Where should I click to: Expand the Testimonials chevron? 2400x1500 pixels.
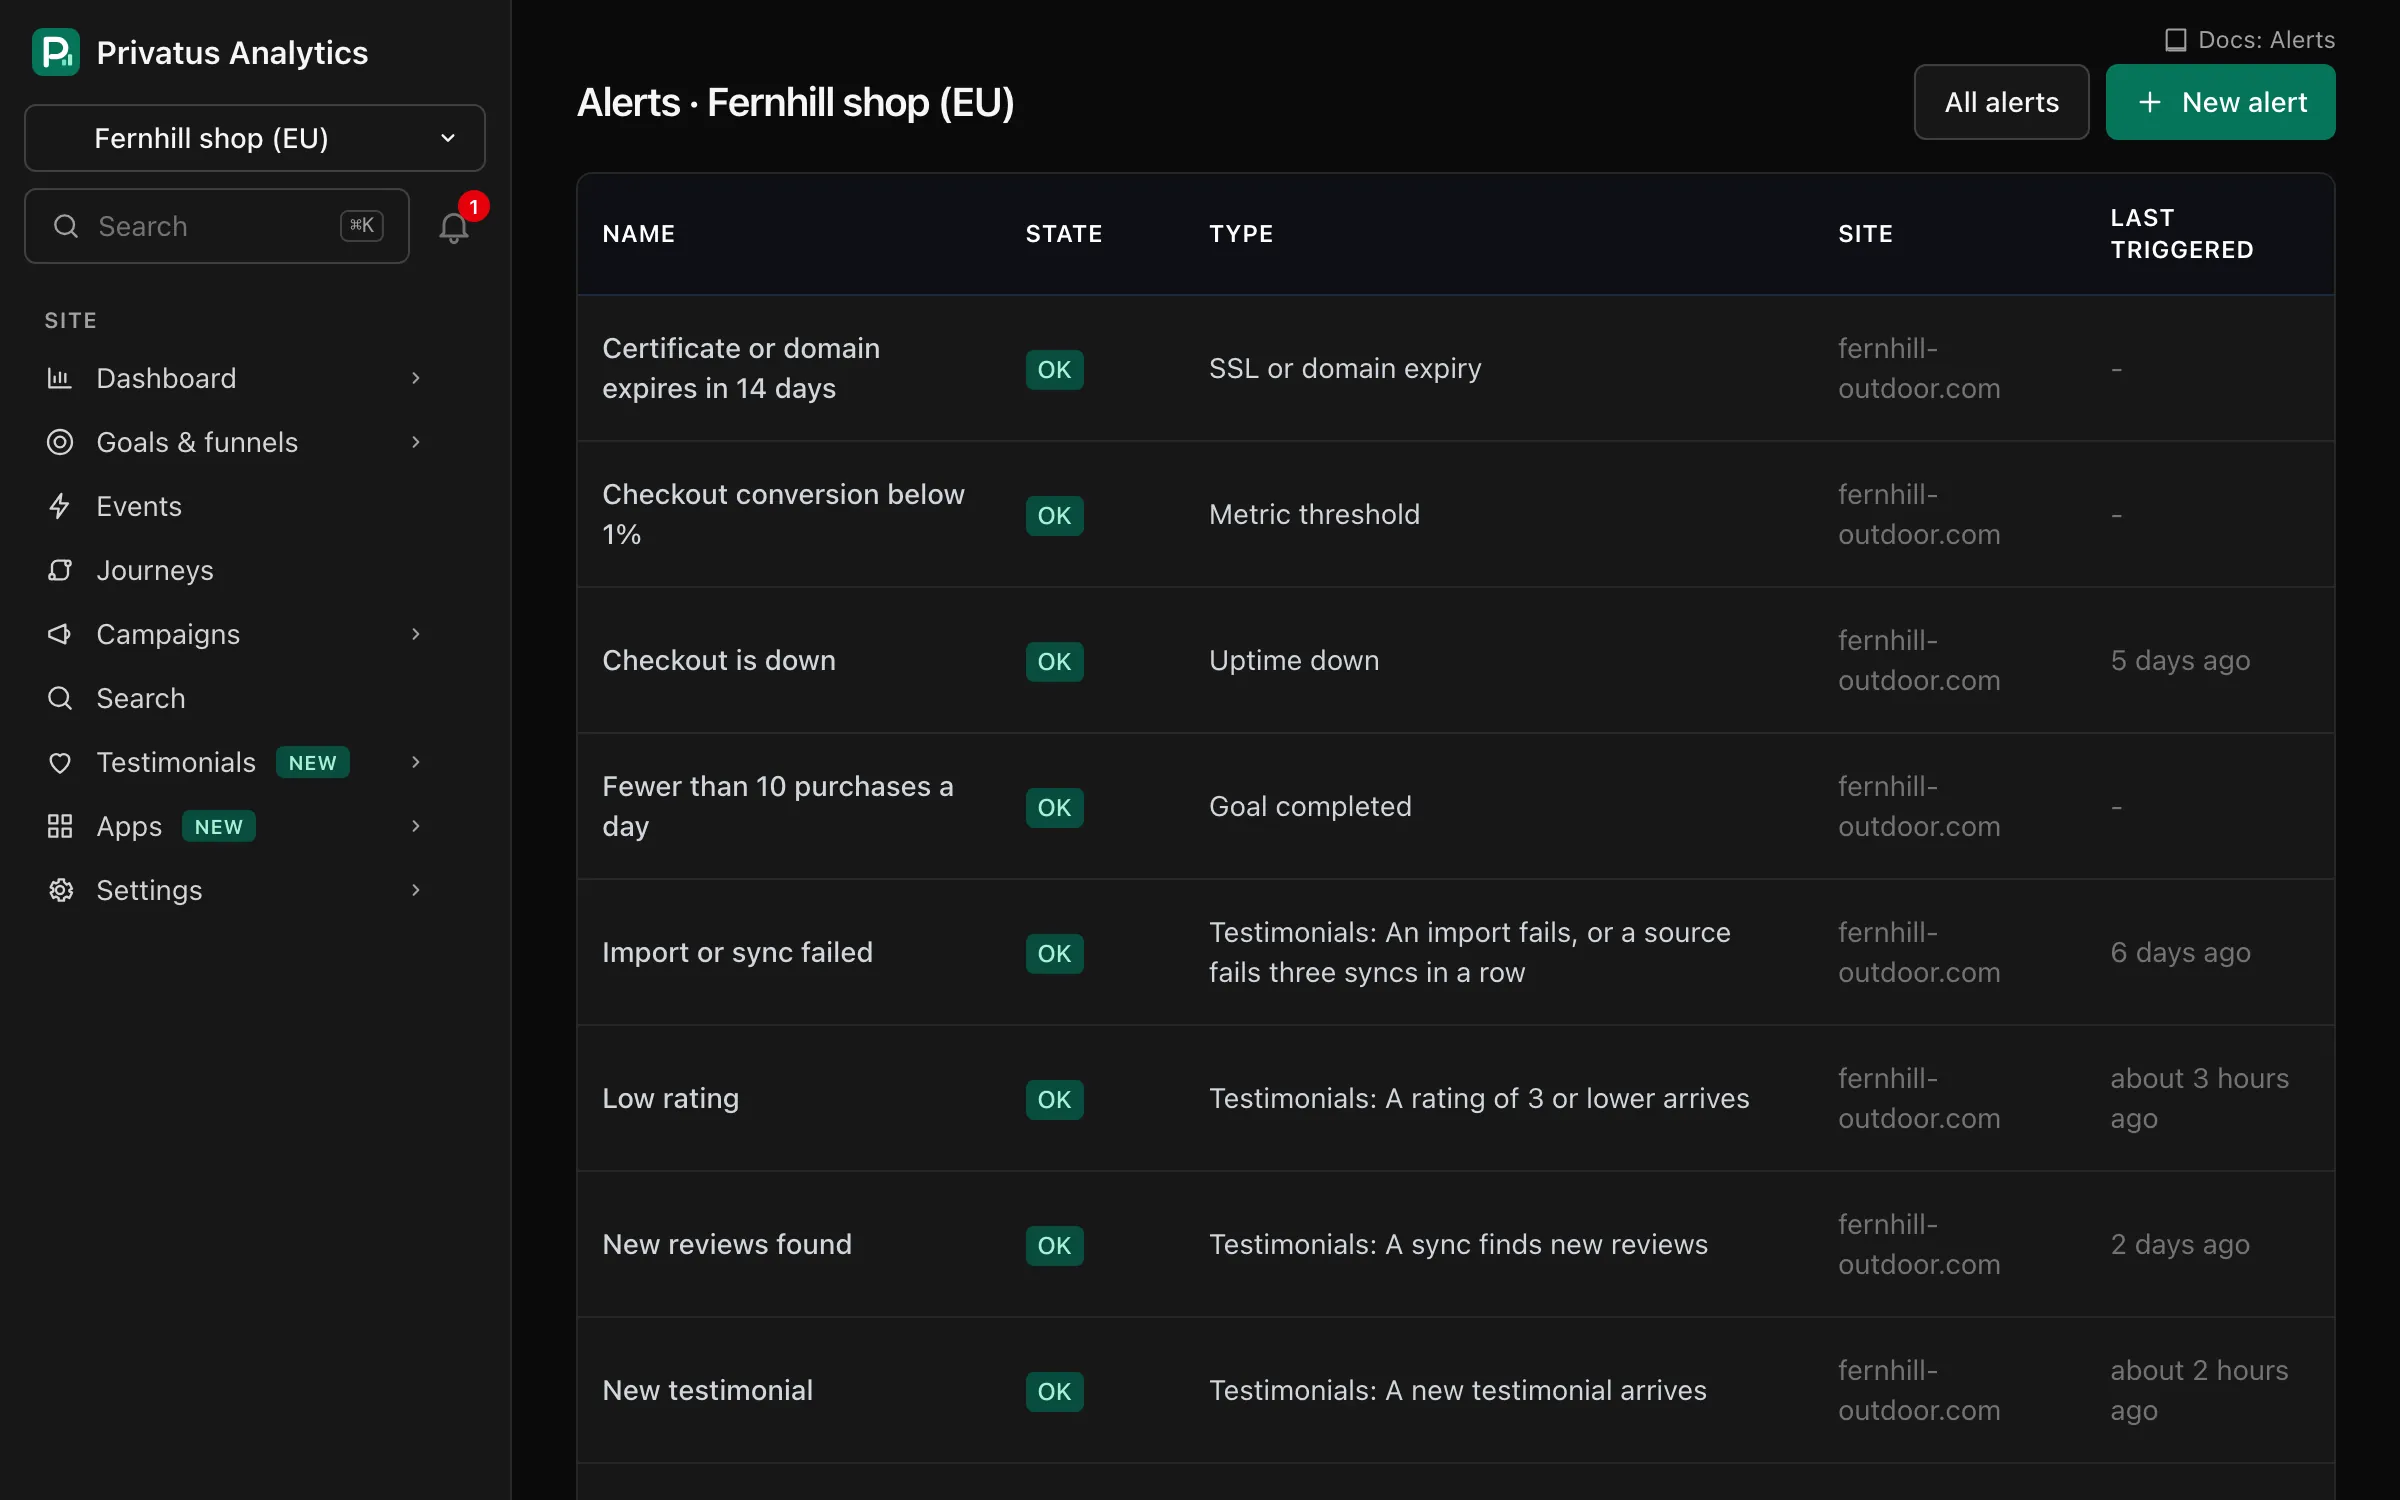[x=416, y=762]
